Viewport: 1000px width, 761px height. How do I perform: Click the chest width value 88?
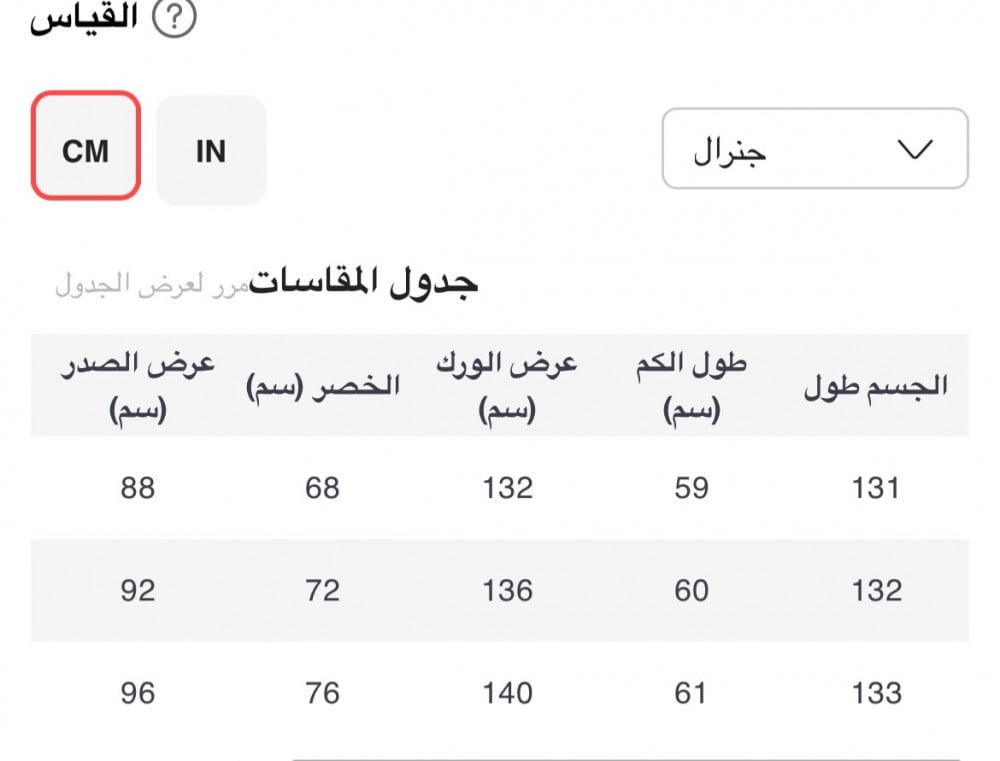click(x=138, y=488)
